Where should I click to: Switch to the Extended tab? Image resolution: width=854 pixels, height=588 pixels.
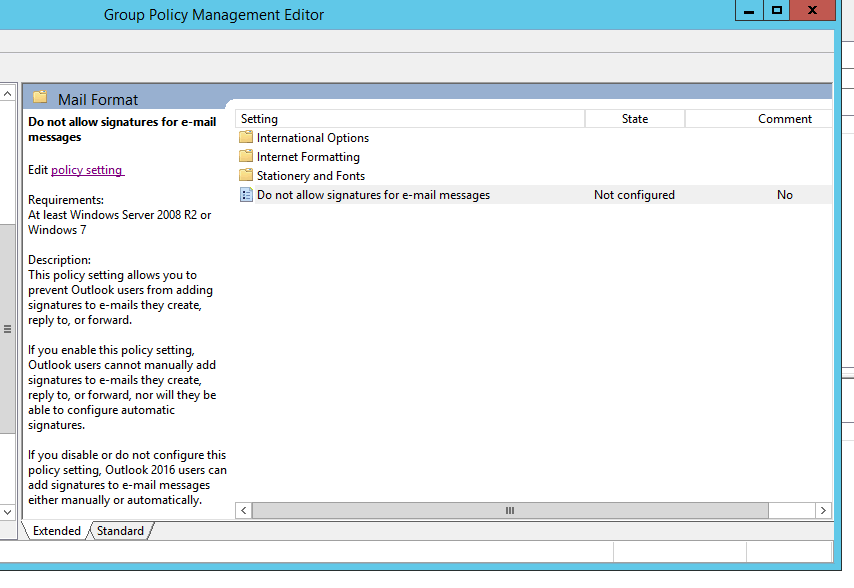[x=57, y=531]
